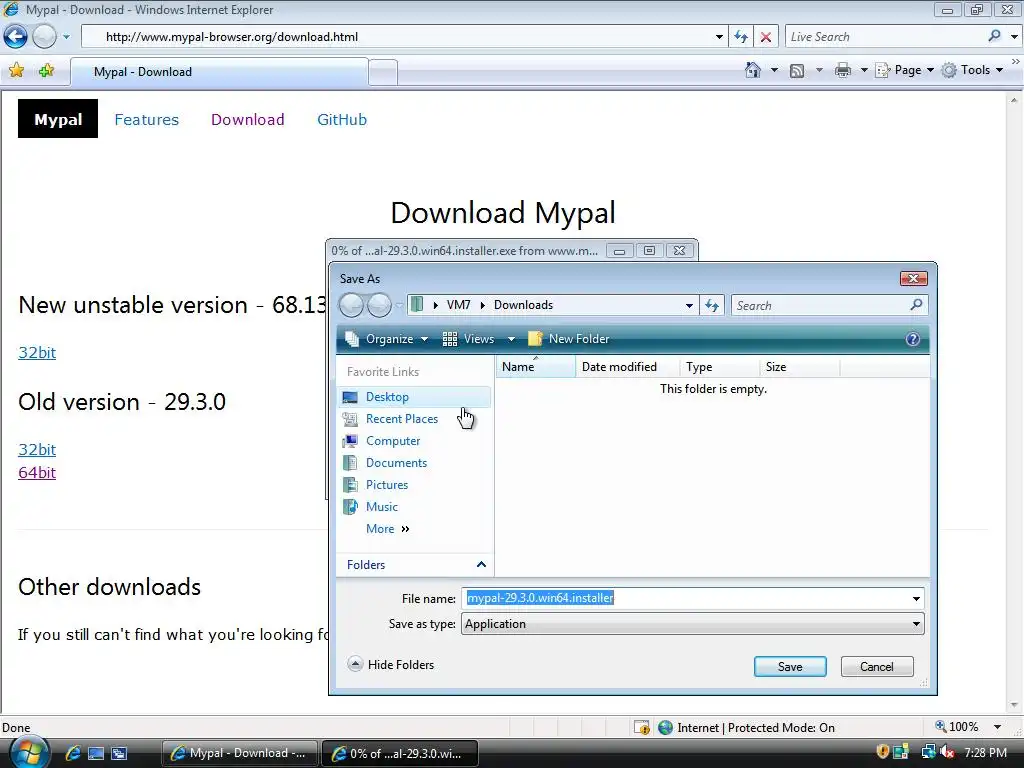Click Show Desktop quick launch icon
The image size is (1024, 768).
[96, 753]
